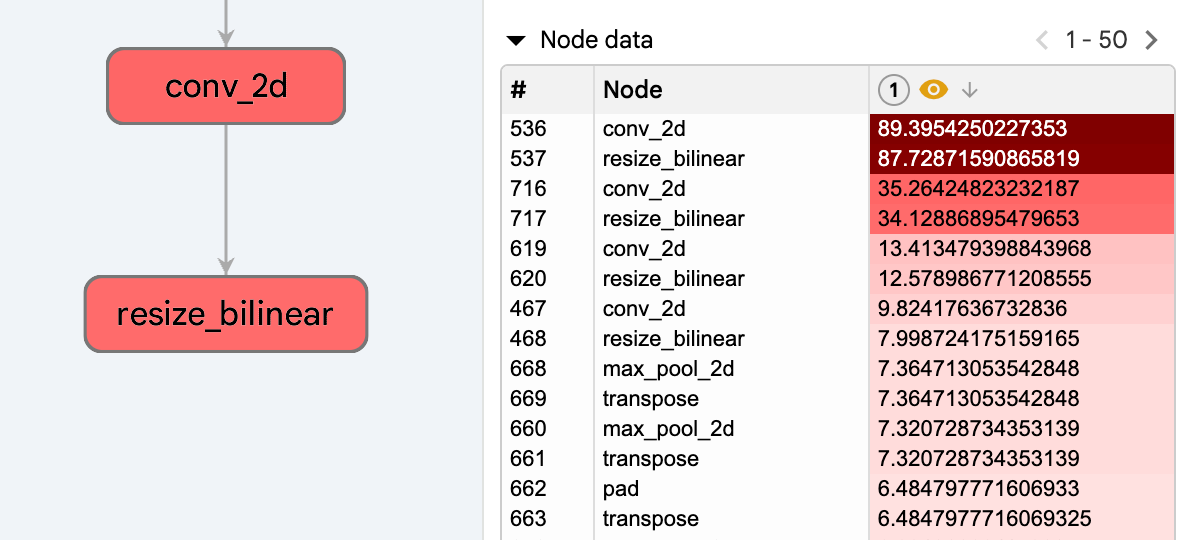Click the 13.413479398843968 value cell
The width and height of the screenshot is (1190, 540).
pos(984,249)
